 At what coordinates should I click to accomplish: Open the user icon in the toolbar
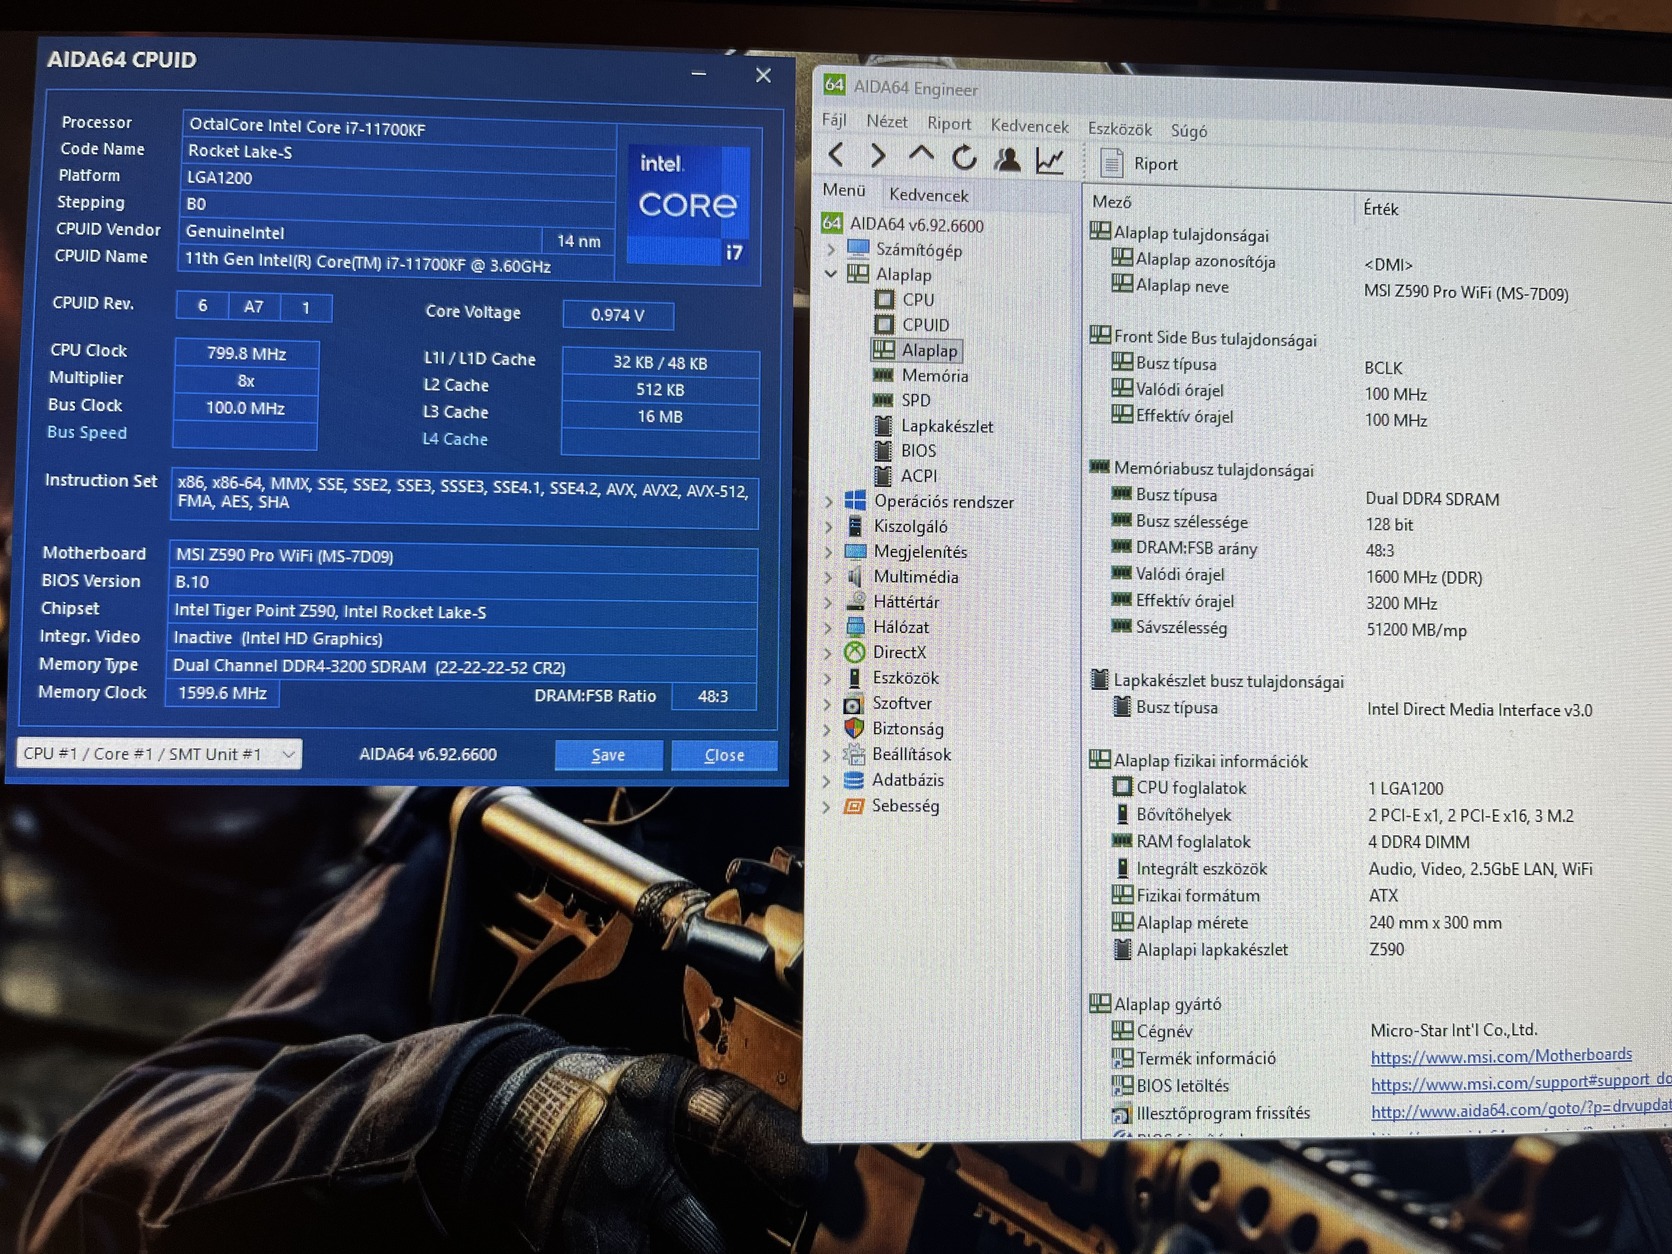tap(1007, 159)
